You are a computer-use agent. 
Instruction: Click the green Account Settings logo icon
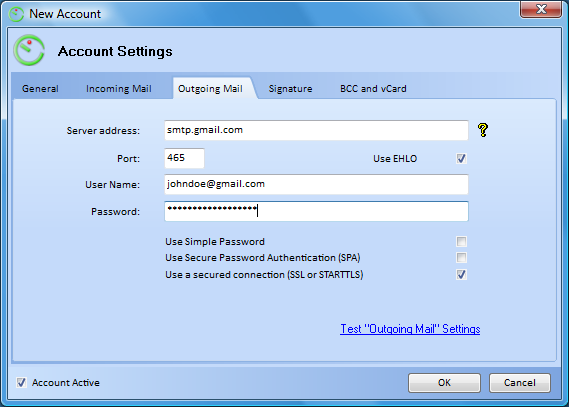coord(29,50)
